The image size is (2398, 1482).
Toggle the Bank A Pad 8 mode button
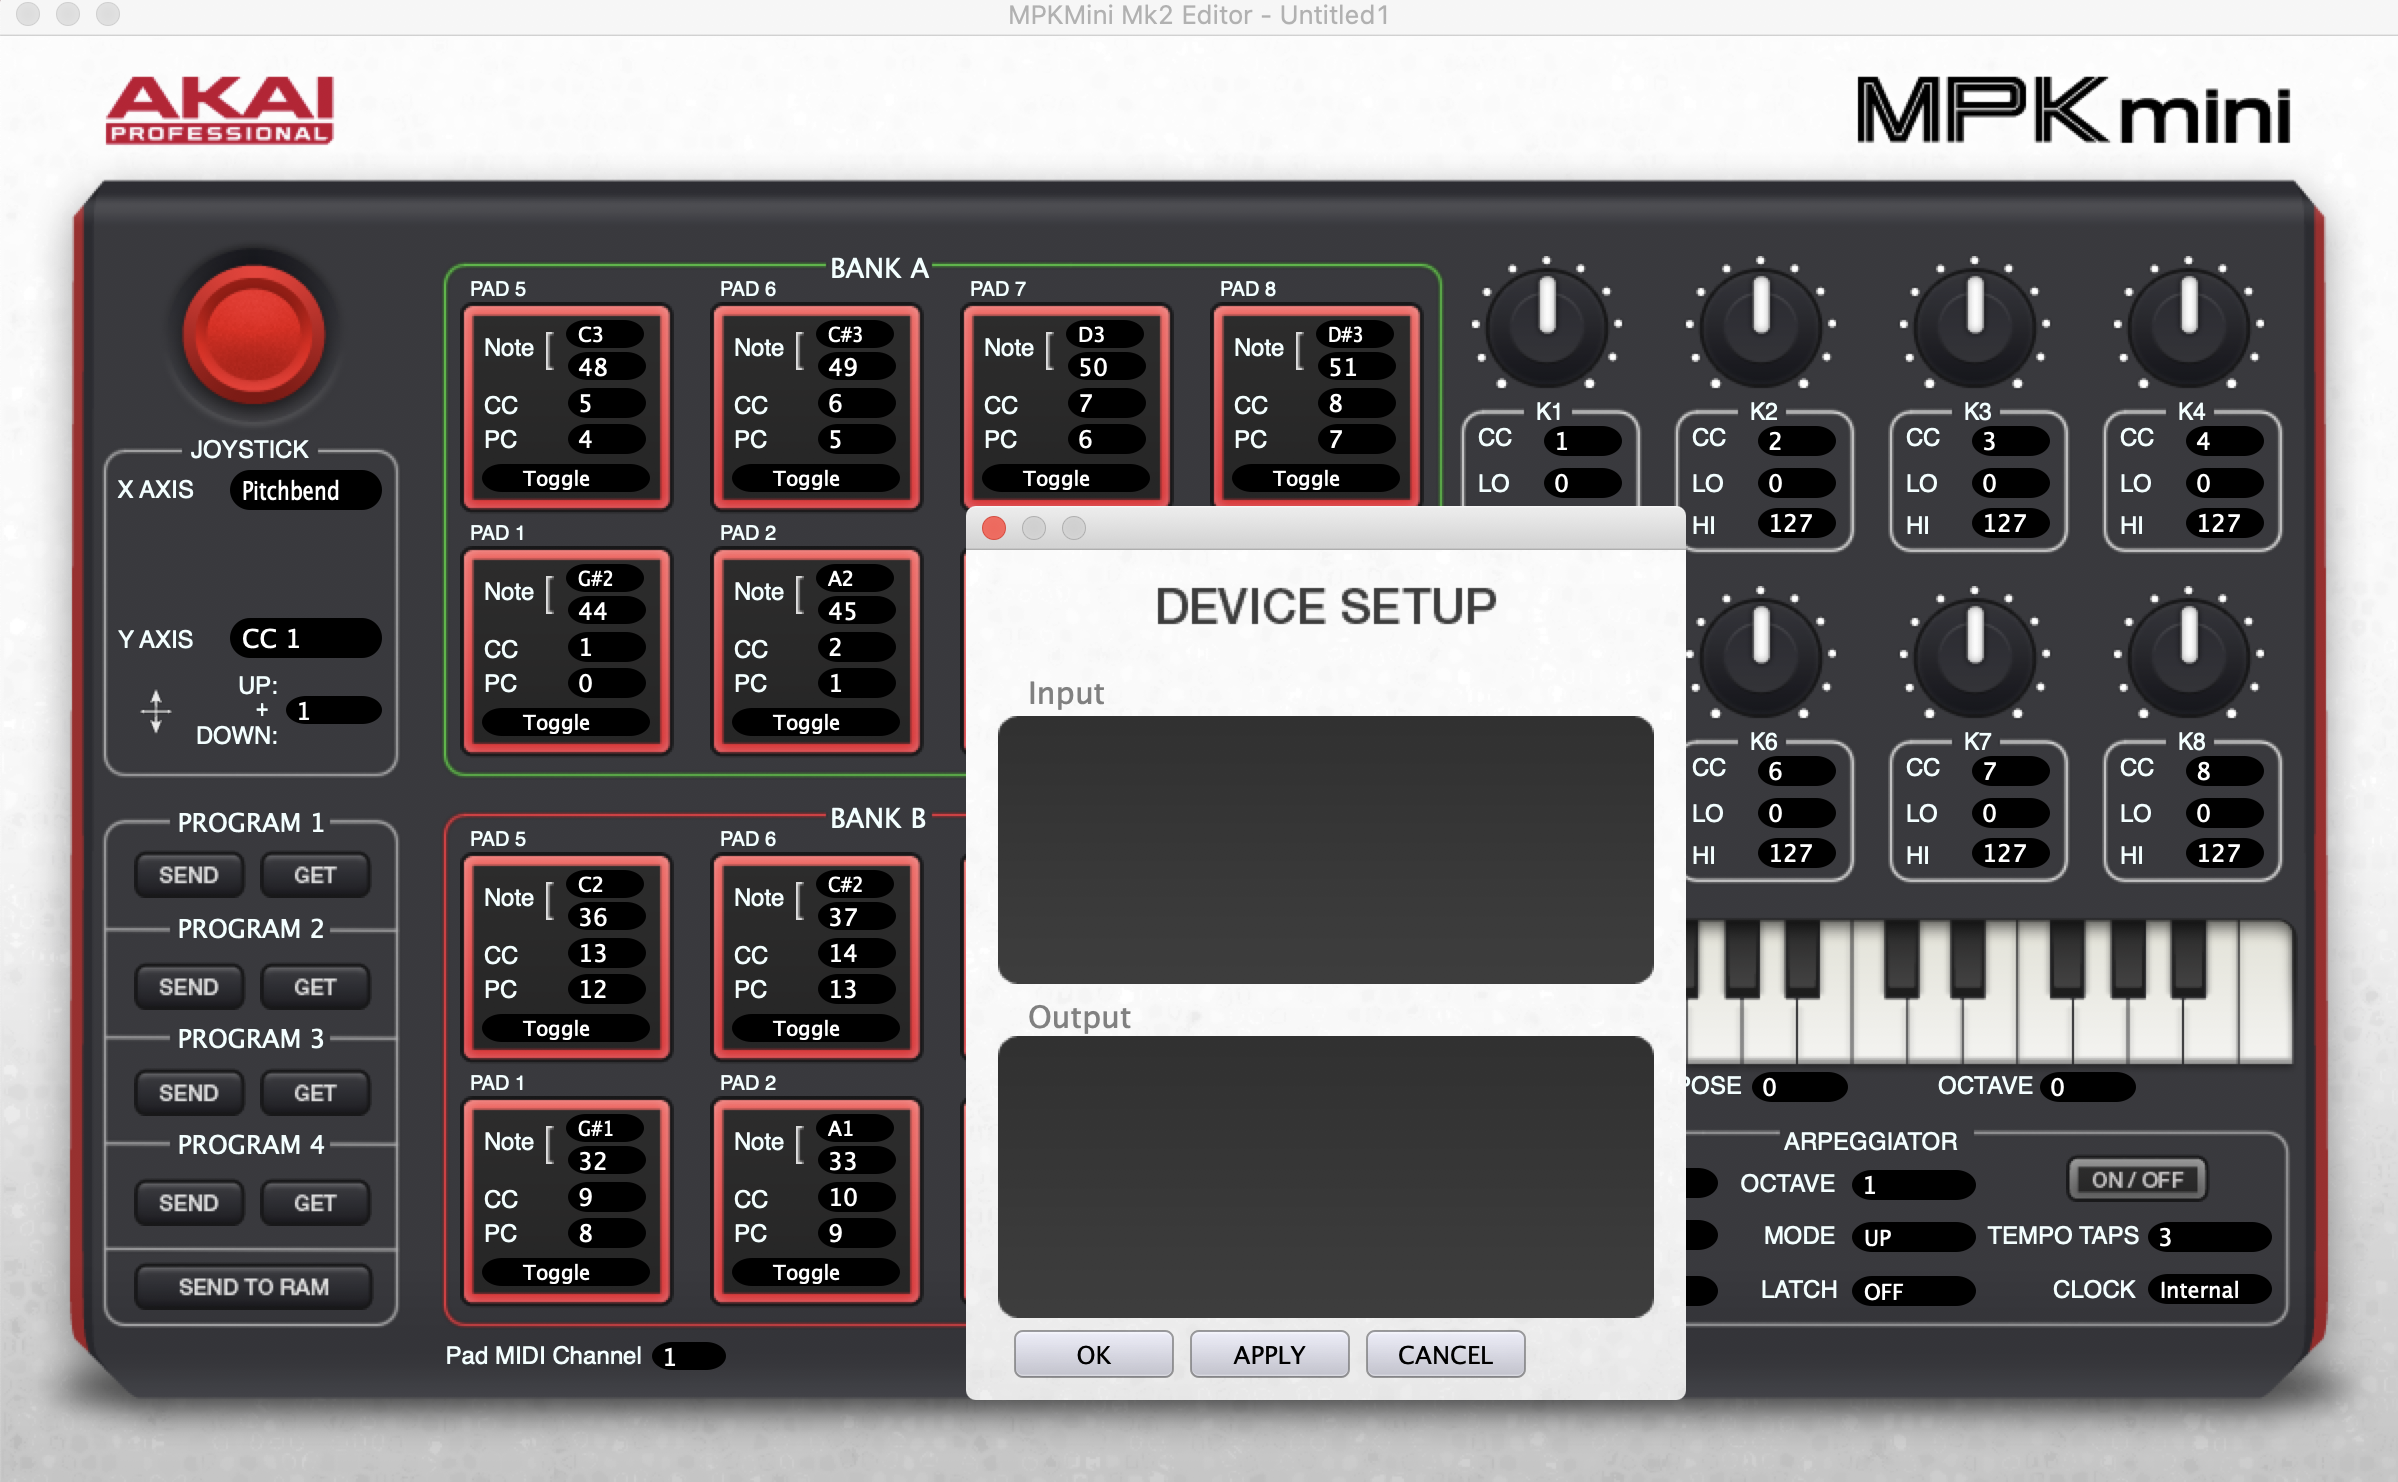click(1315, 479)
